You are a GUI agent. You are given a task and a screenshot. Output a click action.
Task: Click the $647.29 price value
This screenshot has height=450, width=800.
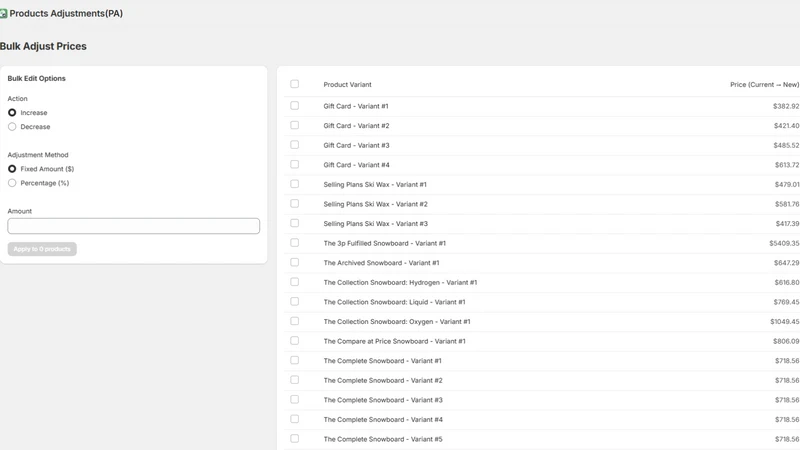pyautogui.click(x=786, y=263)
